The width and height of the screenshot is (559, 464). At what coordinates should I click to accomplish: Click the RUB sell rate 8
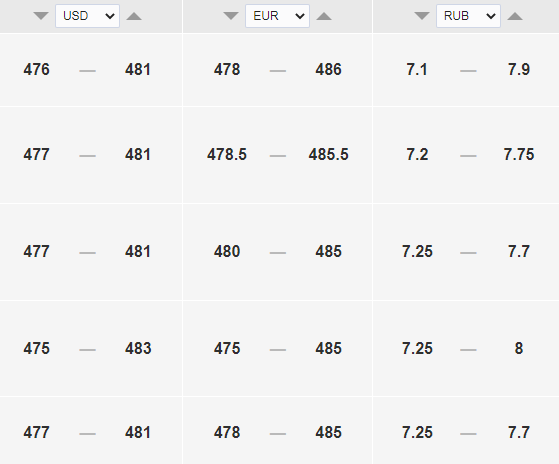click(x=519, y=349)
